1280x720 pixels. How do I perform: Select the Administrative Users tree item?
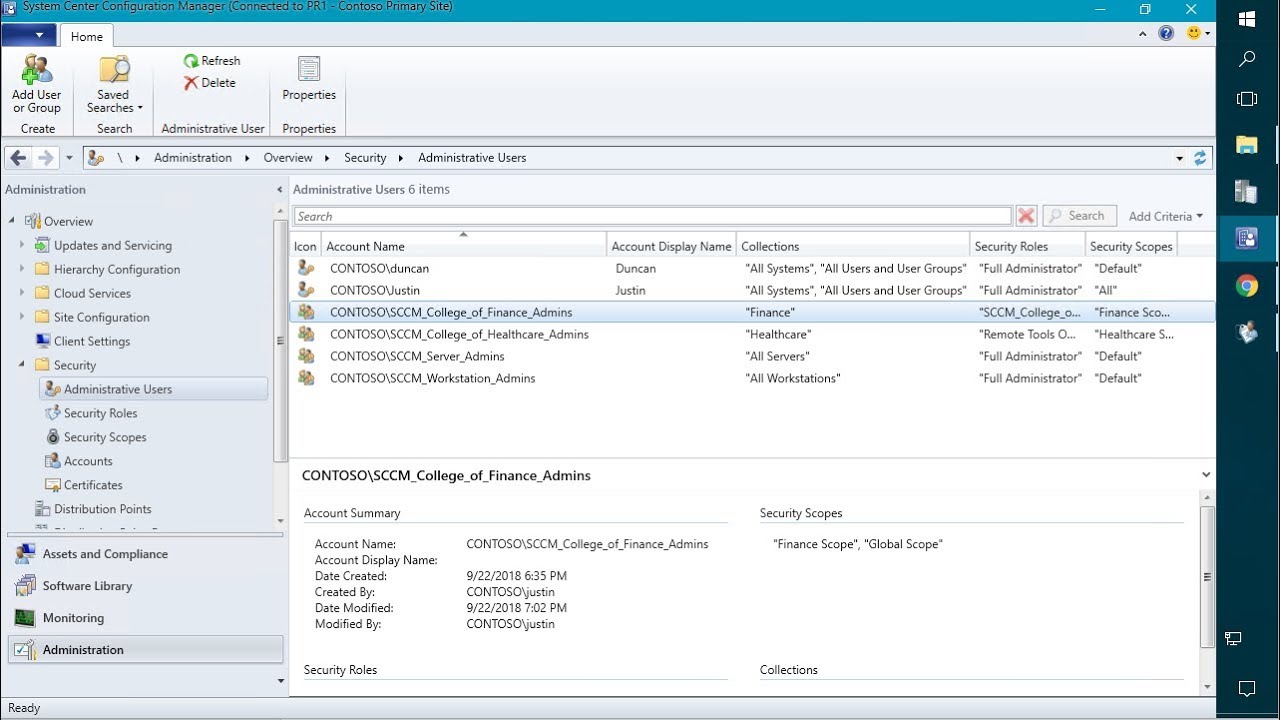point(153,389)
